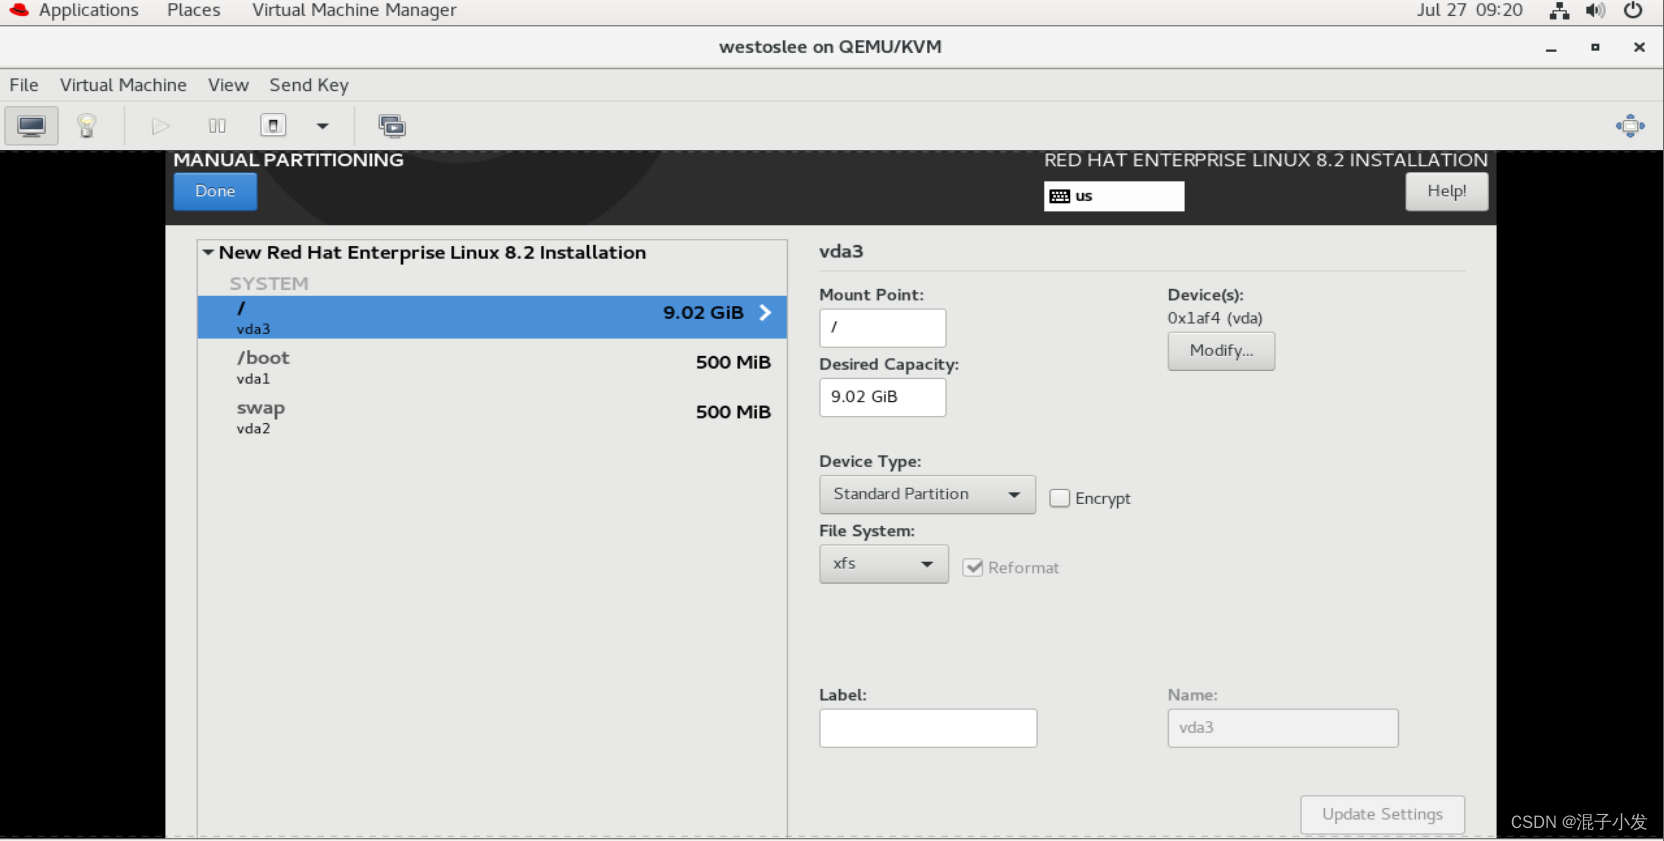Toggle fullscreen console view

[x=1630, y=126]
